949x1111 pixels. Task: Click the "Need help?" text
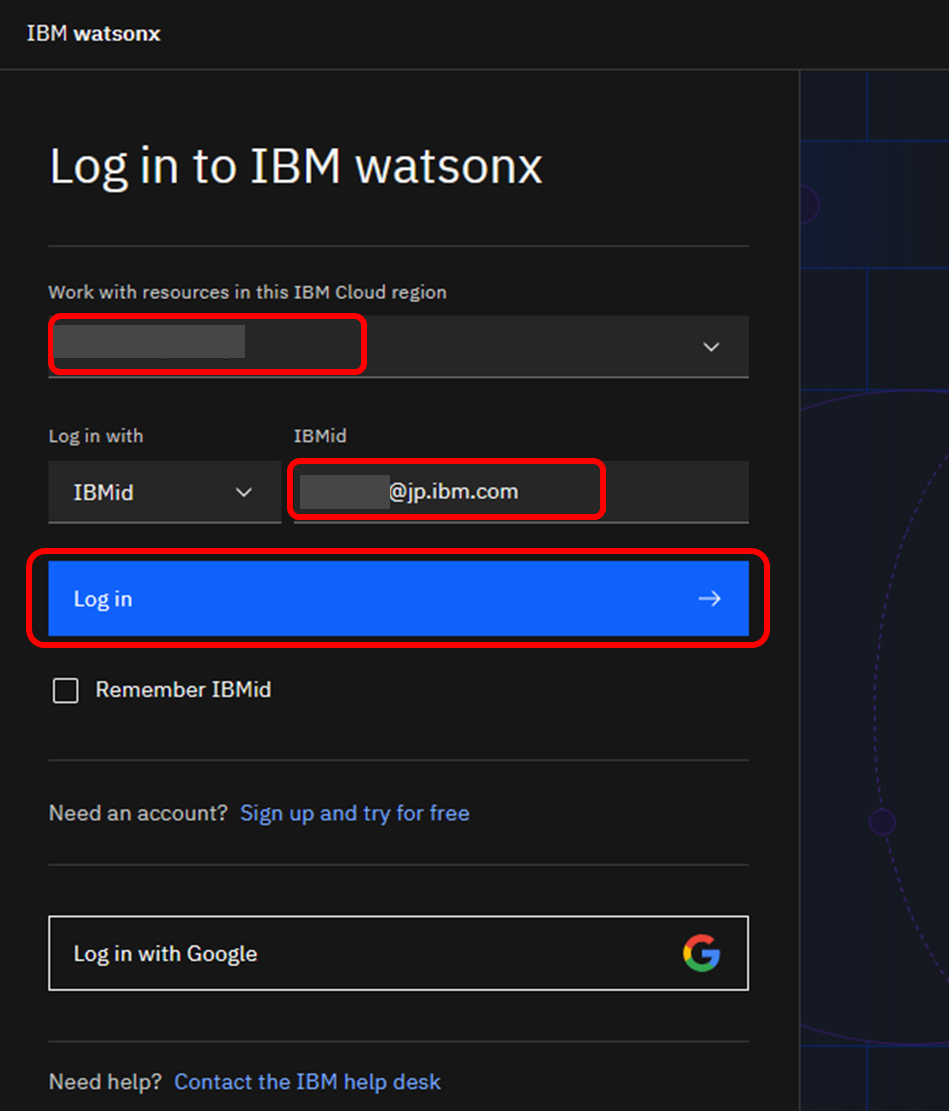(106, 1082)
